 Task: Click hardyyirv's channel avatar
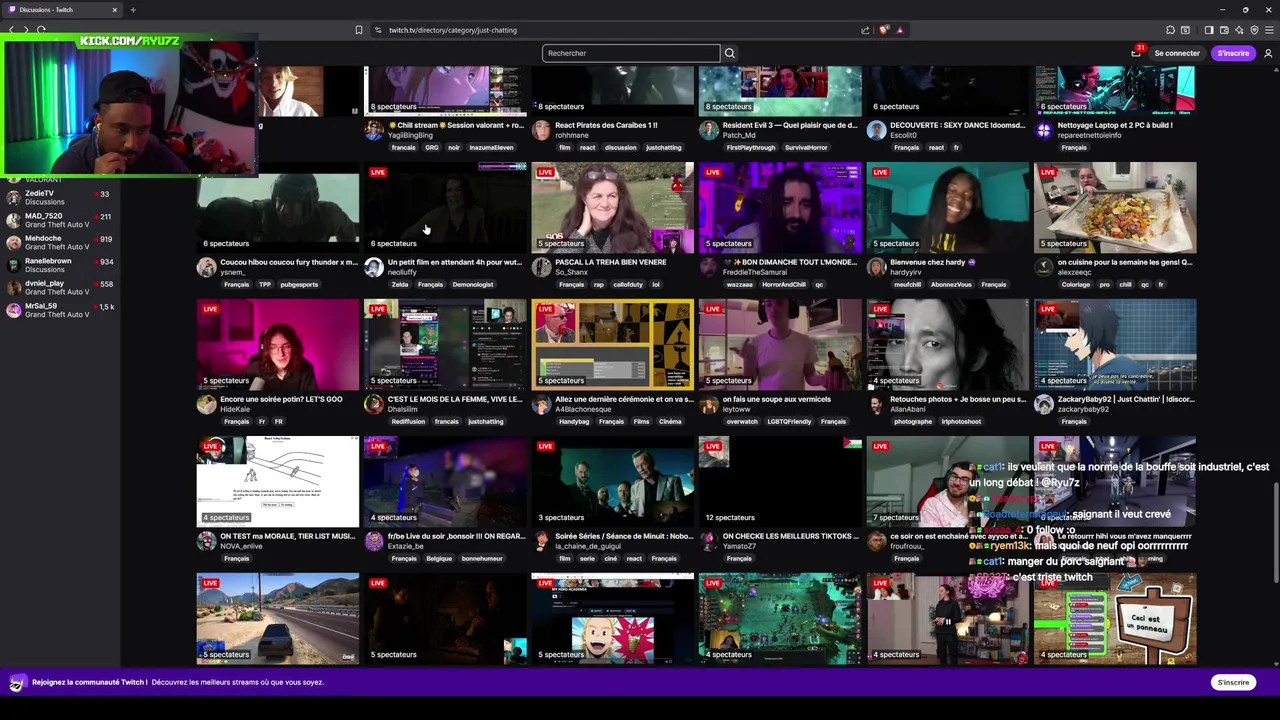coord(876,267)
